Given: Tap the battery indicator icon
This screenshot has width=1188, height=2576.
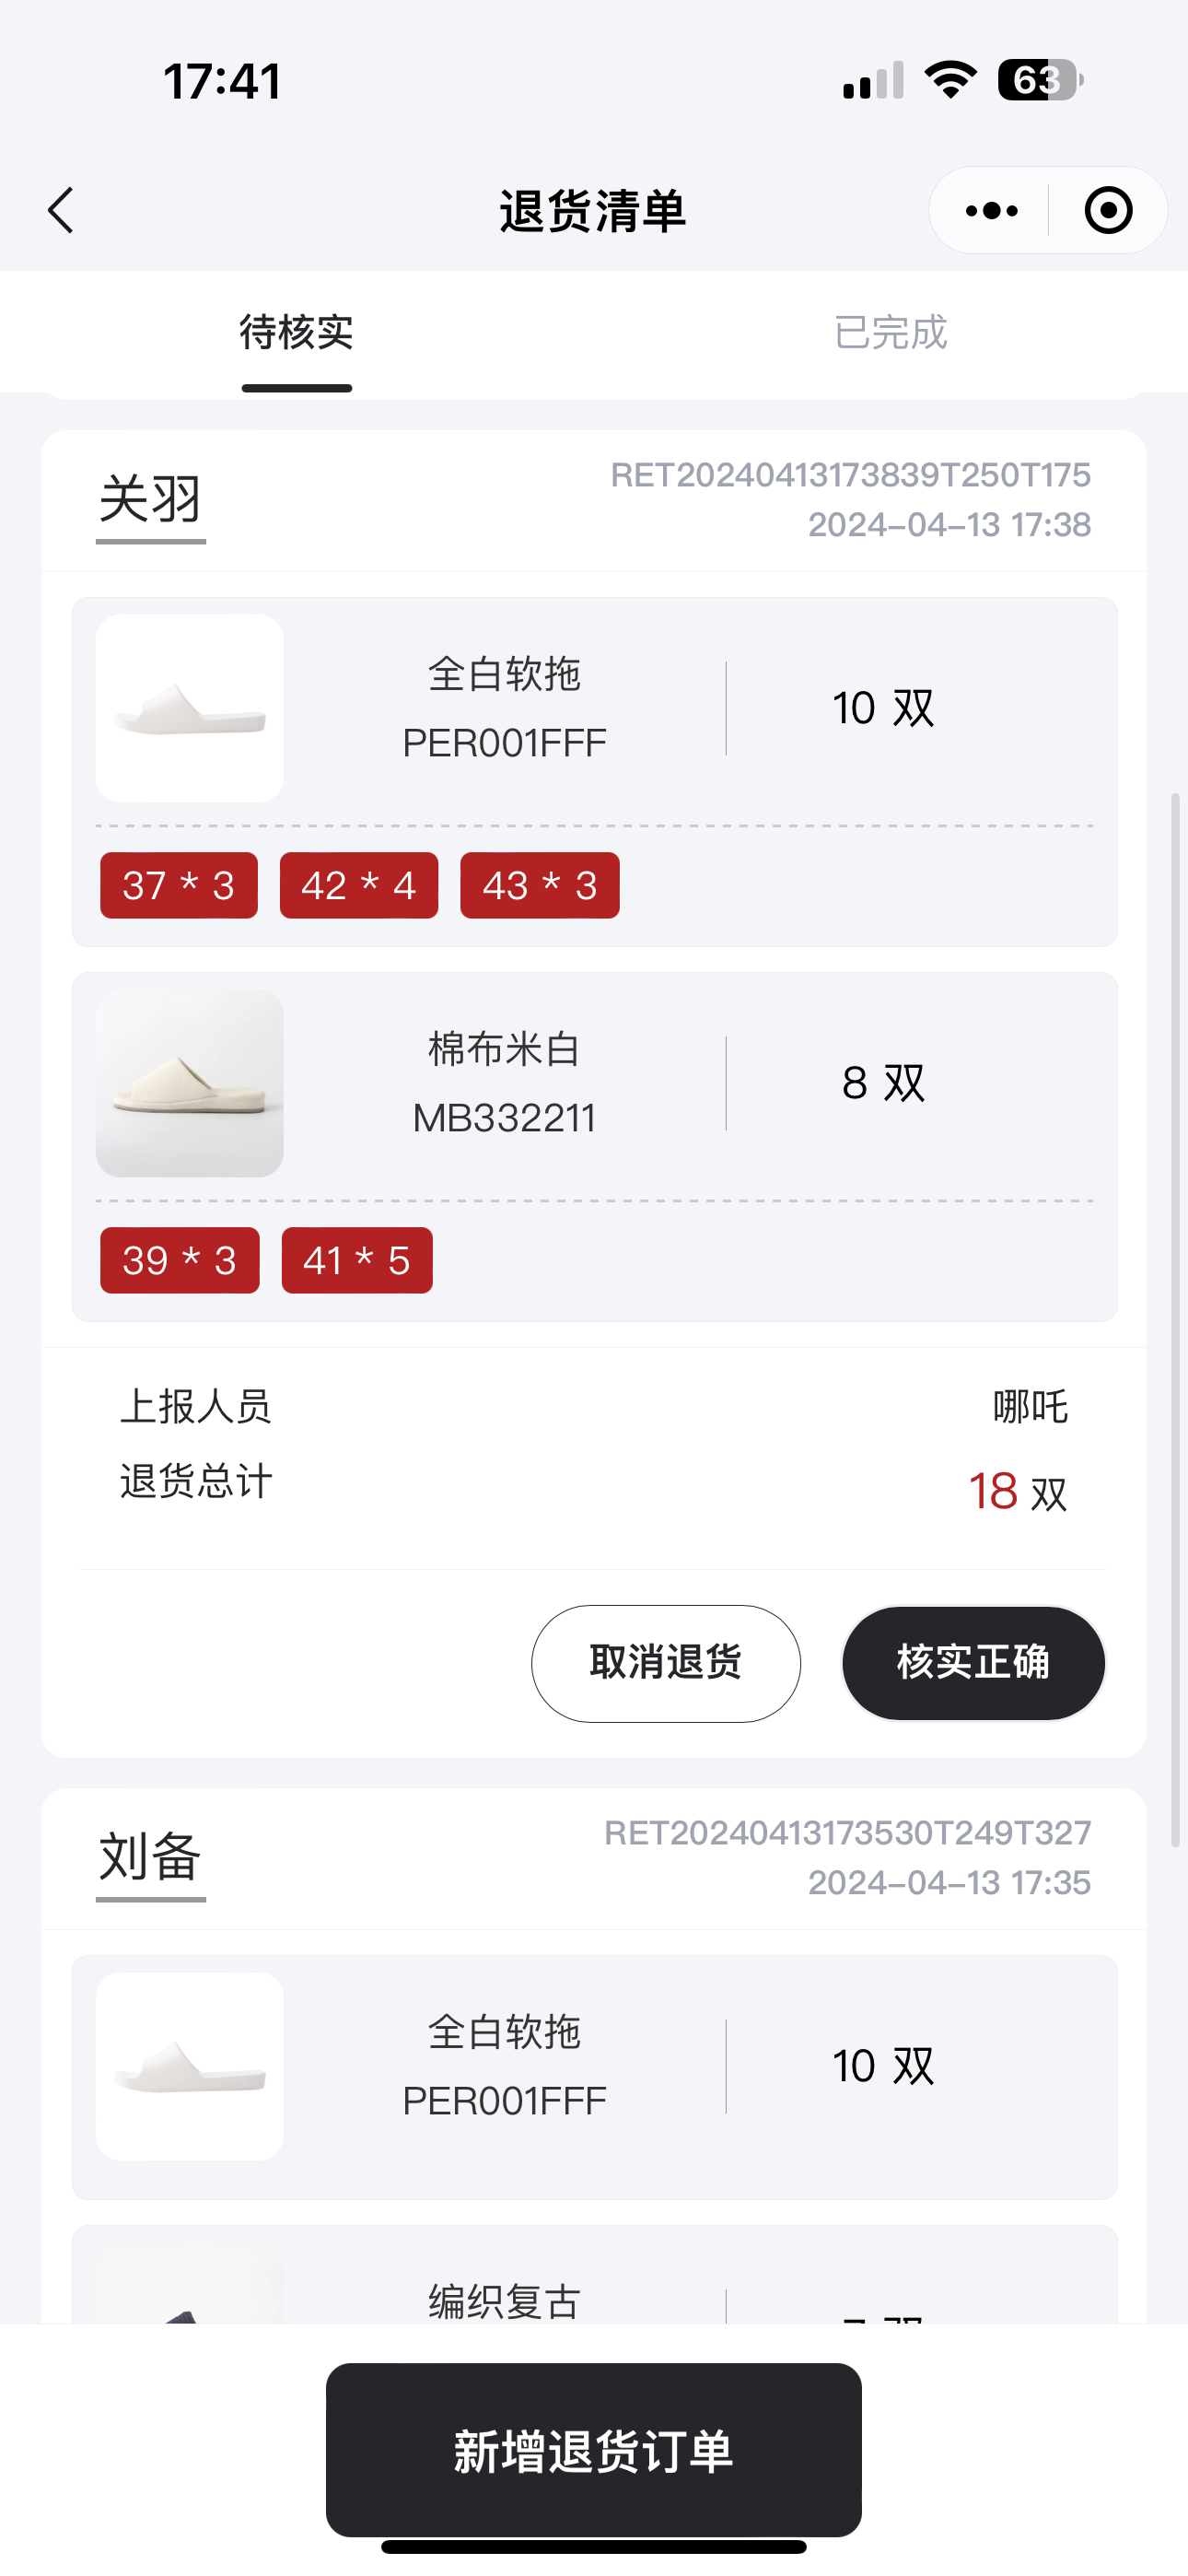Looking at the screenshot, I should pos(1040,80).
